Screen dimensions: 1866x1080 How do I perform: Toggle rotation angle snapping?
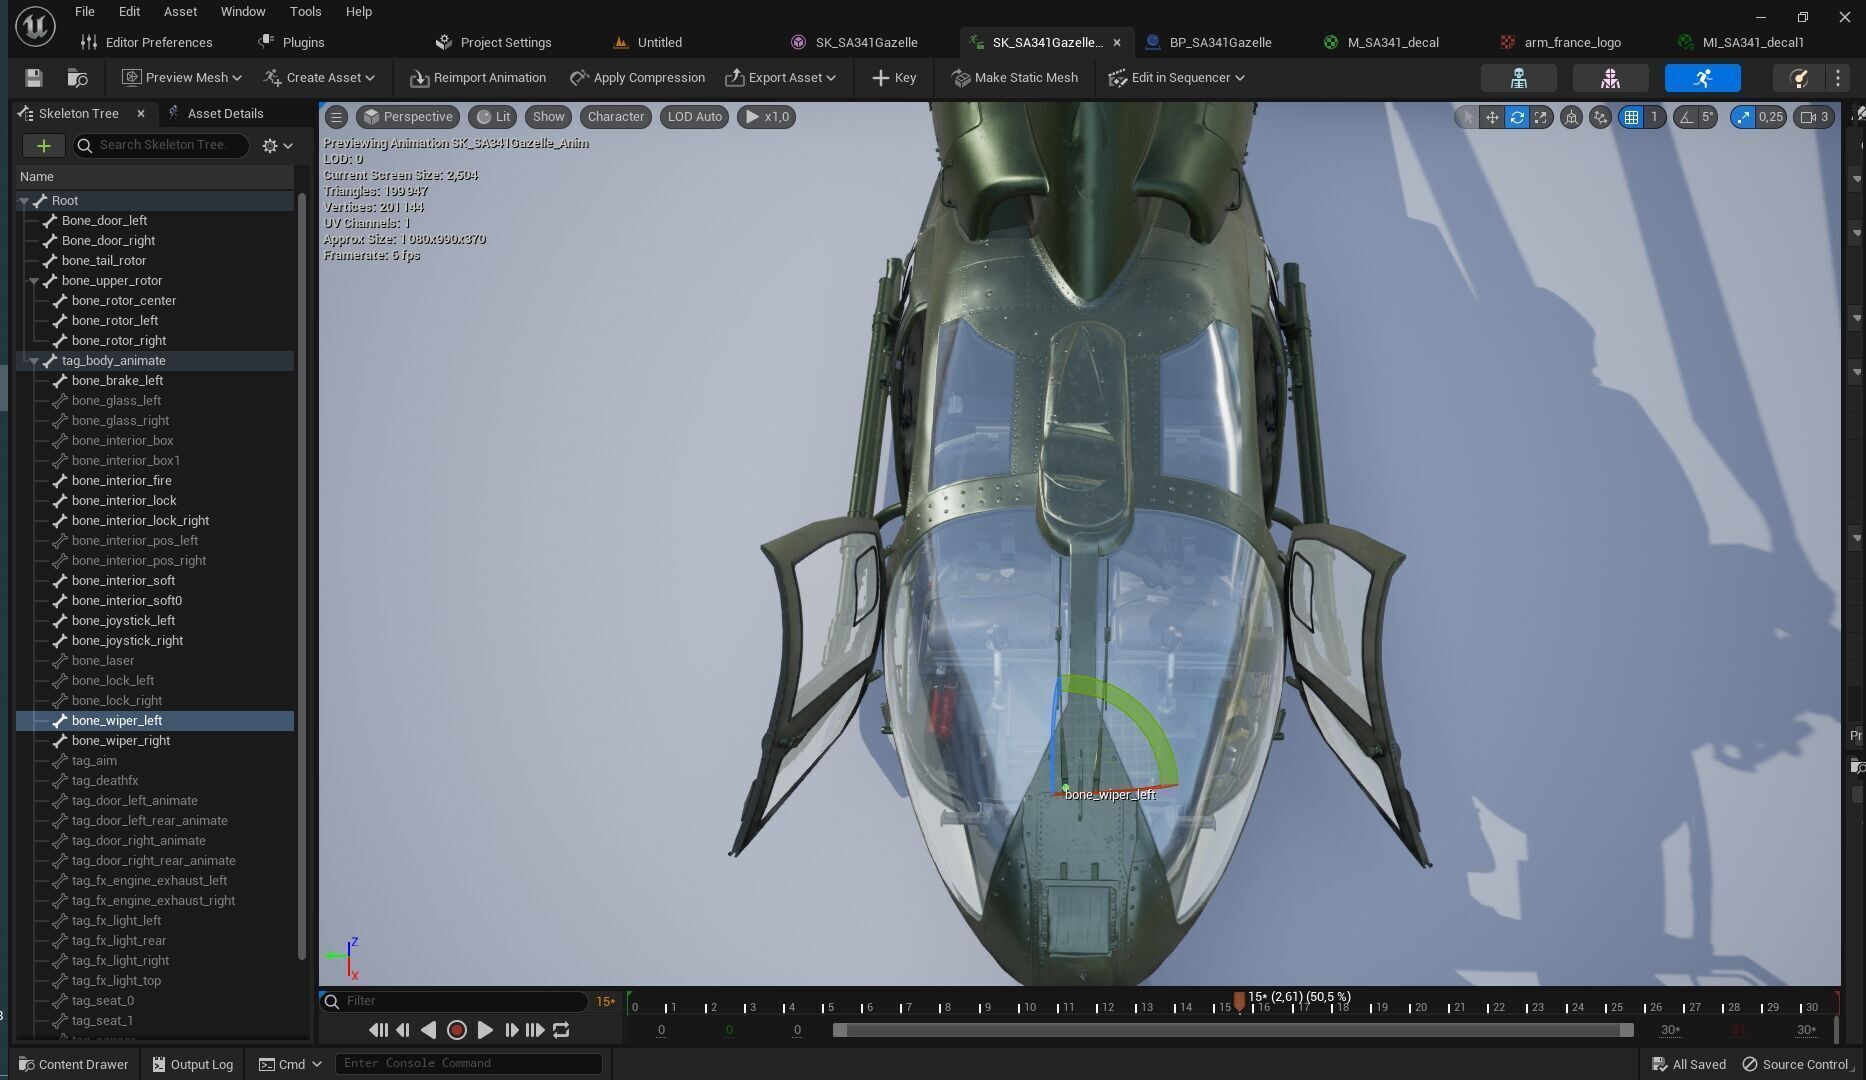coord(1686,117)
